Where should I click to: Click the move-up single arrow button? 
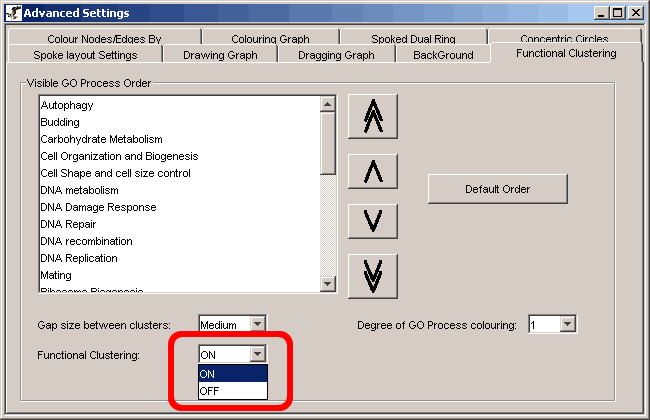click(373, 171)
